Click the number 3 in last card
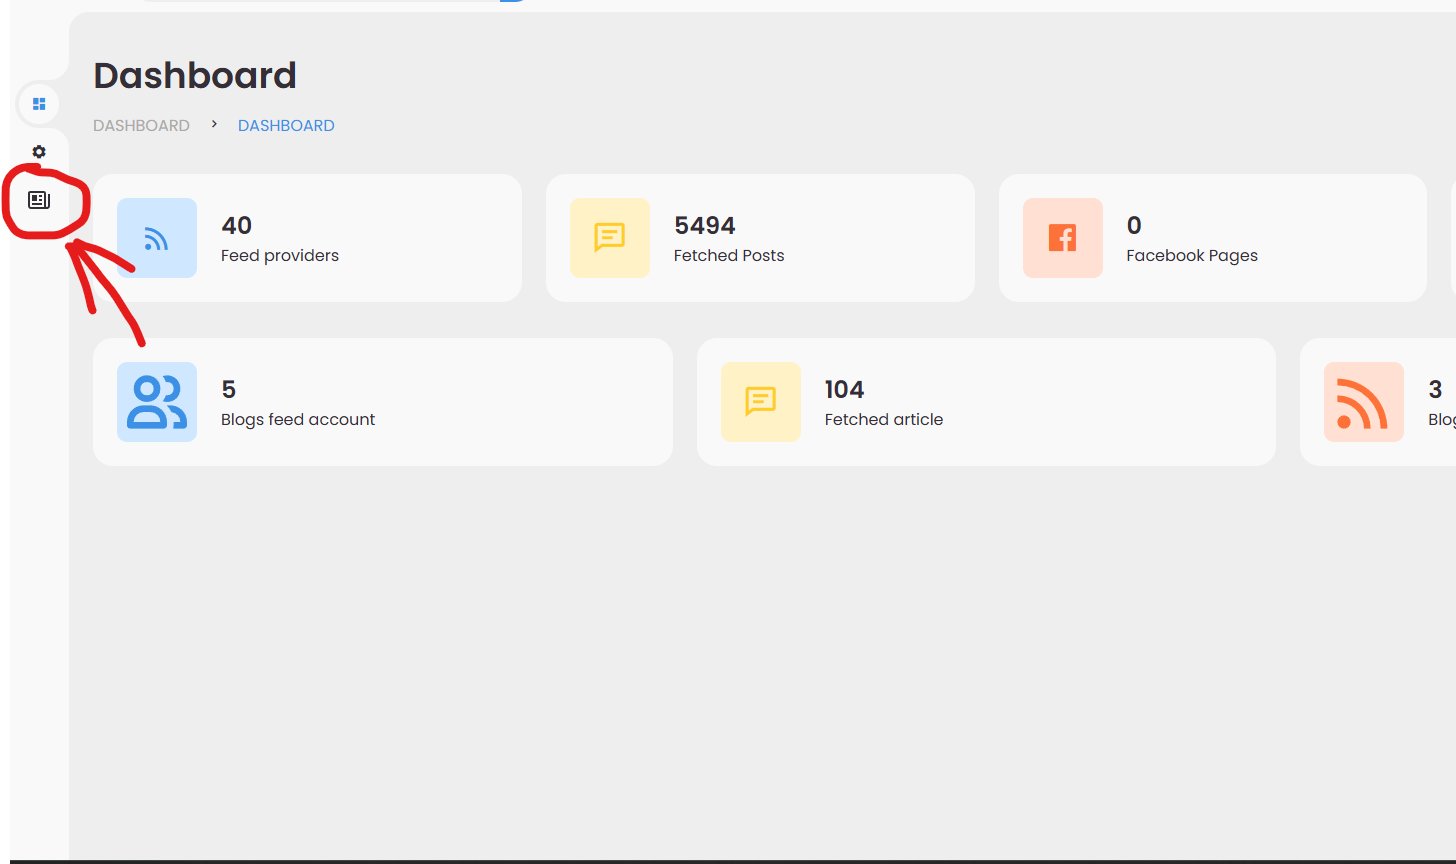Viewport: 1456px width, 864px height. (1435, 389)
